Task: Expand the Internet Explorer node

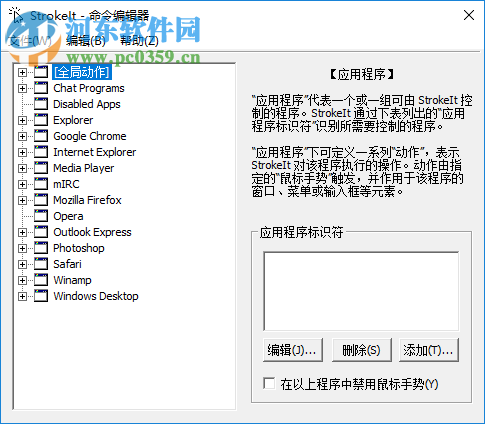Action: [22, 152]
